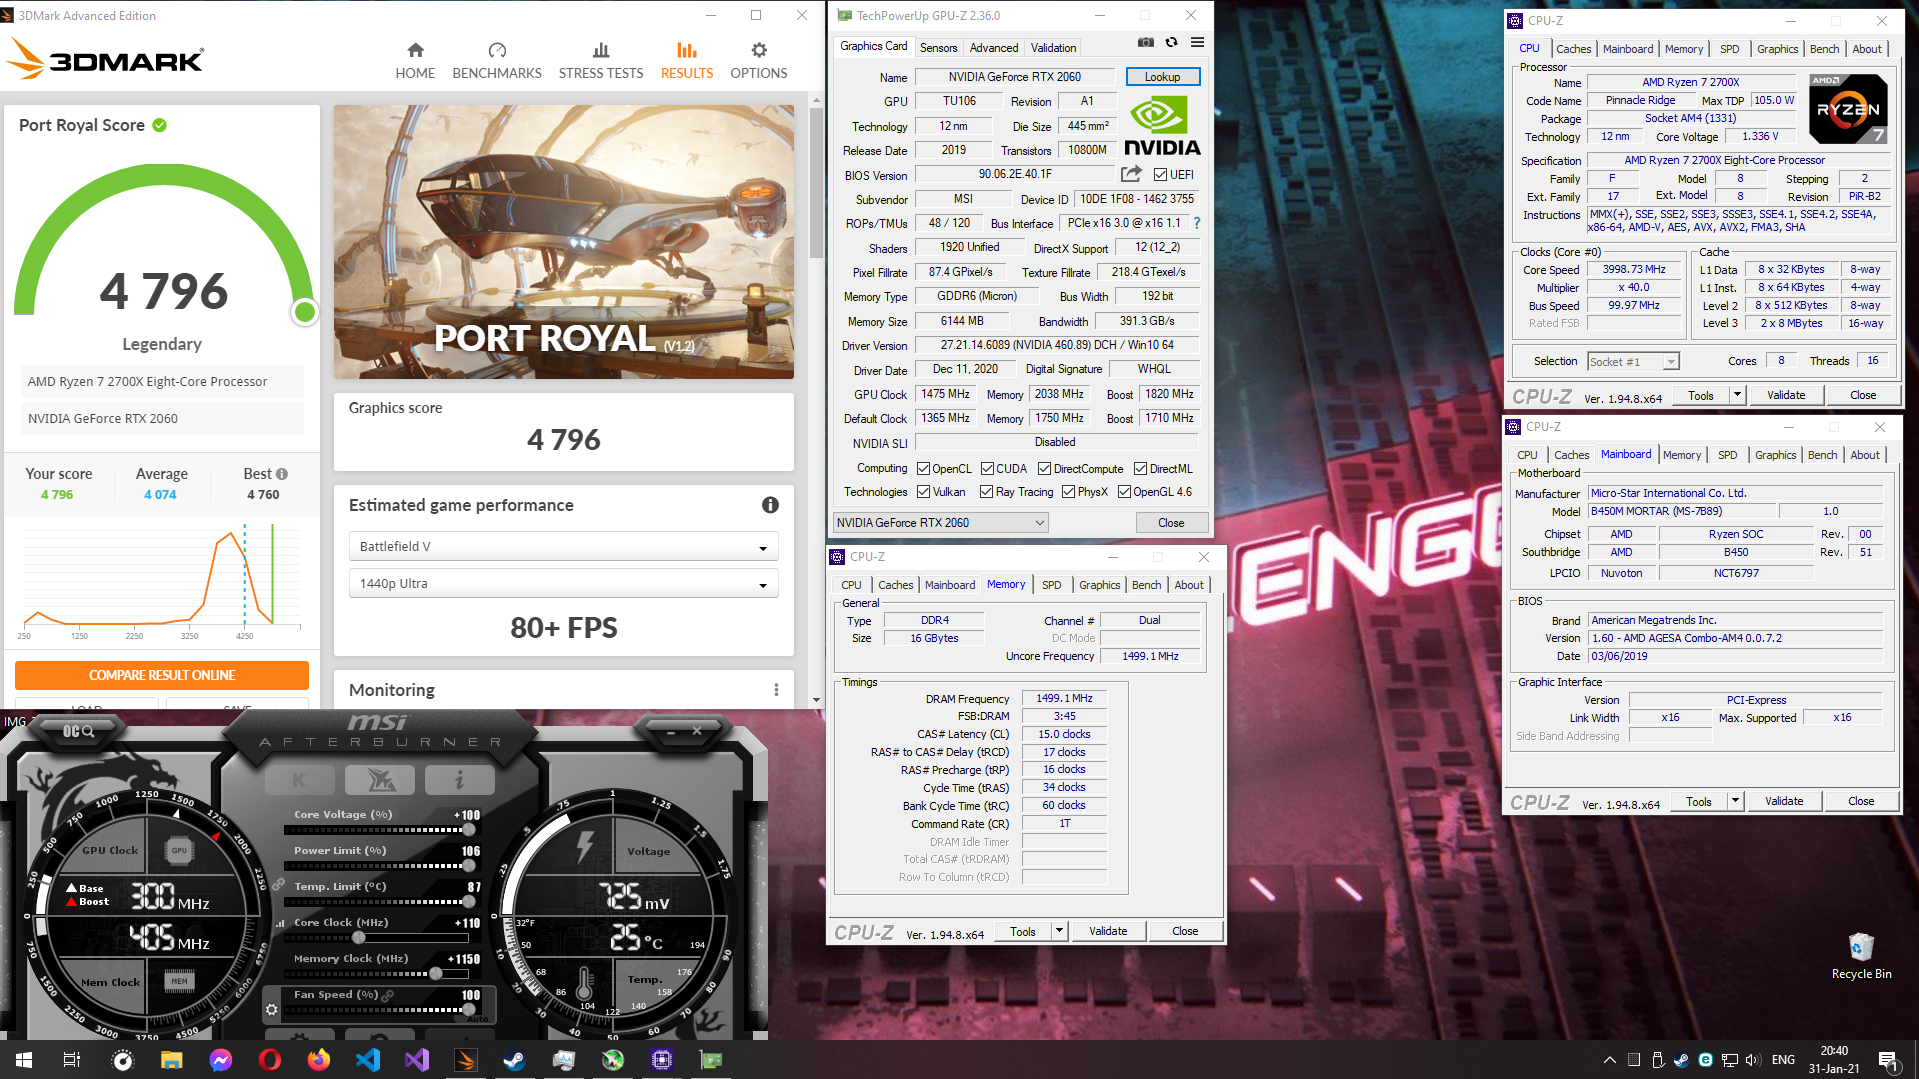The width and height of the screenshot is (1919, 1079).
Task: Toggle the OpenCL checkbox
Action: pos(924,469)
